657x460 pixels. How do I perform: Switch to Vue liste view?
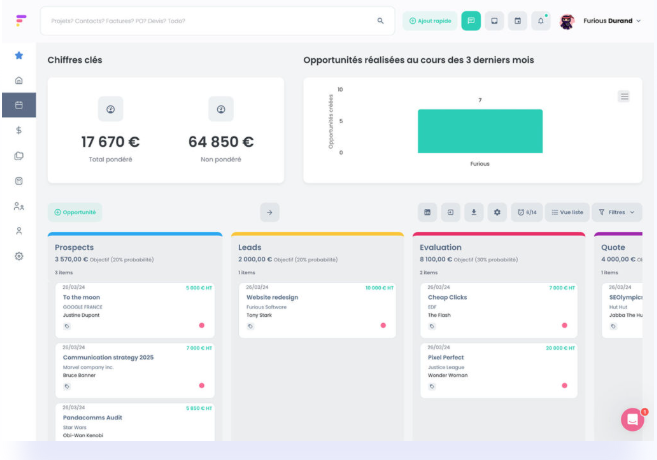tap(567, 212)
